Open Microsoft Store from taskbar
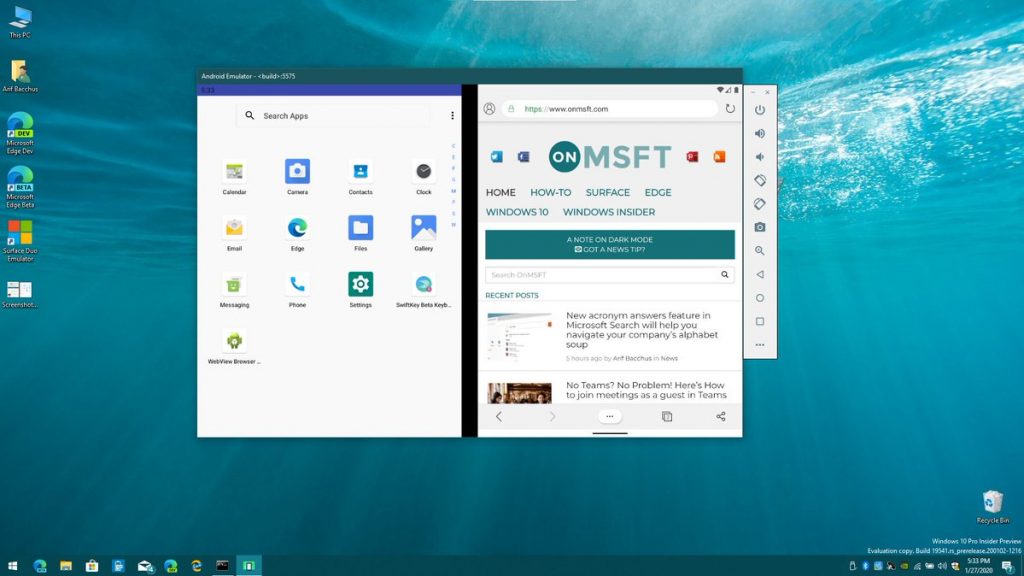The width and height of the screenshot is (1024, 576). point(92,566)
